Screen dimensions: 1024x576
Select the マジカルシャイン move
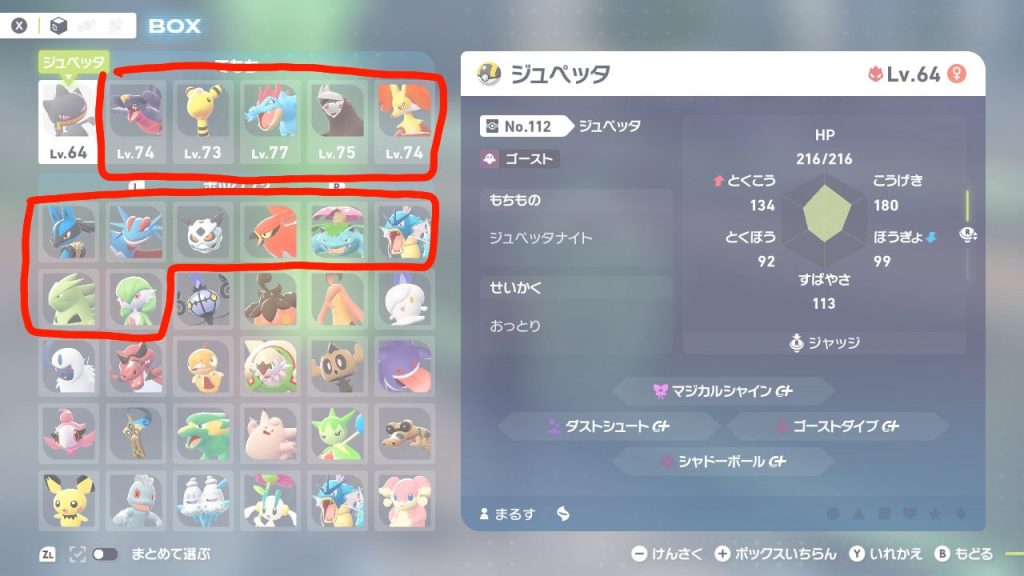(x=724, y=391)
